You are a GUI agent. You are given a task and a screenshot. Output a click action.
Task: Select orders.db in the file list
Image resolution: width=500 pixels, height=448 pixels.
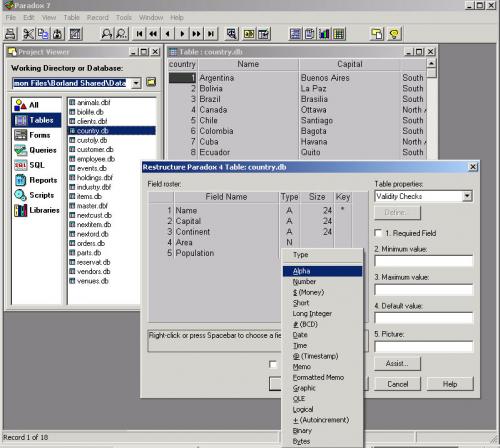pos(91,243)
